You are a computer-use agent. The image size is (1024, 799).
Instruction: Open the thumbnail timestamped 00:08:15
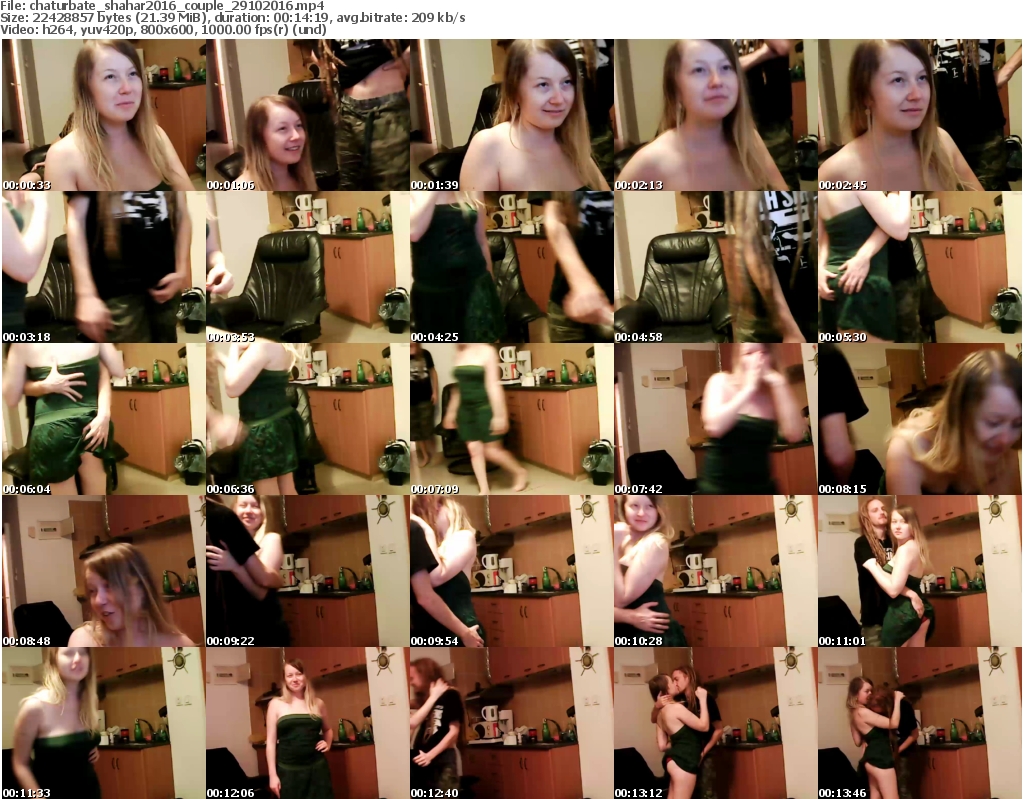[920, 419]
